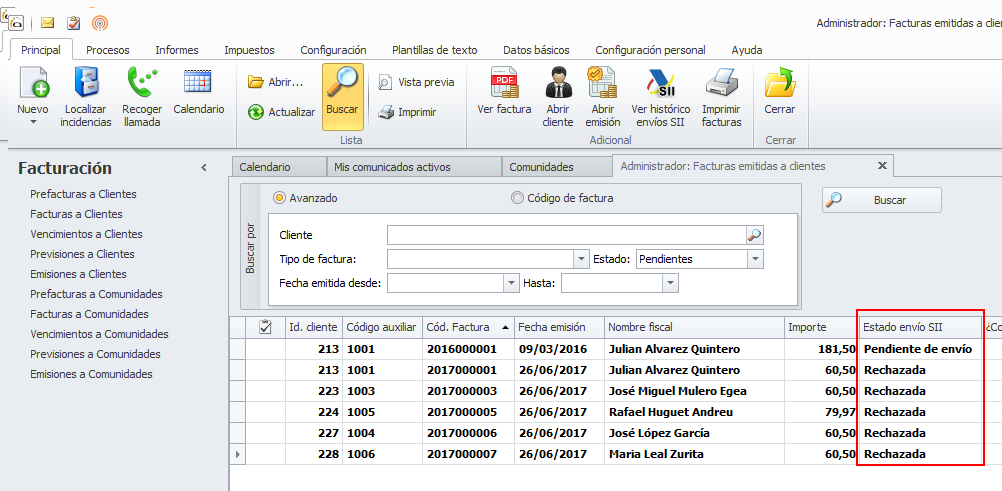Click the Ver factura PDF icon
The width and height of the screenshot is (1002, 491).
504,83
